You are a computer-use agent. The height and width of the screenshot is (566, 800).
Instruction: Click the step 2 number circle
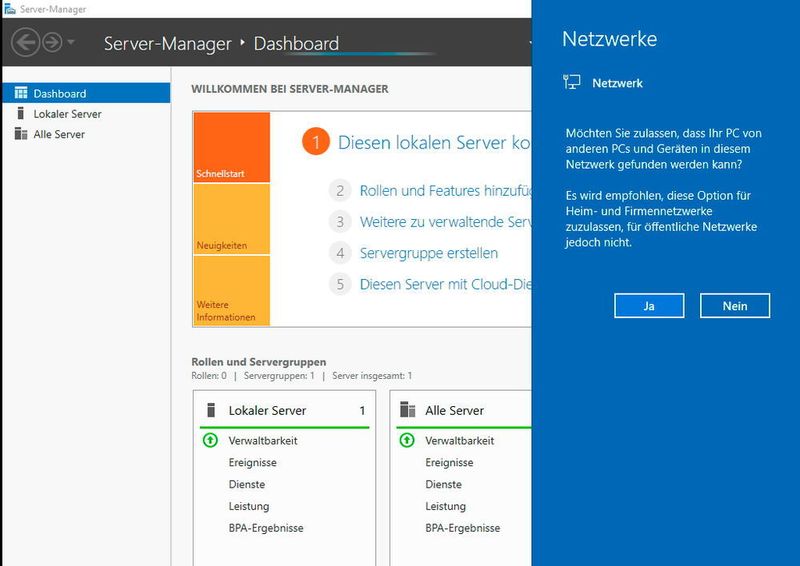click(340, 191)
